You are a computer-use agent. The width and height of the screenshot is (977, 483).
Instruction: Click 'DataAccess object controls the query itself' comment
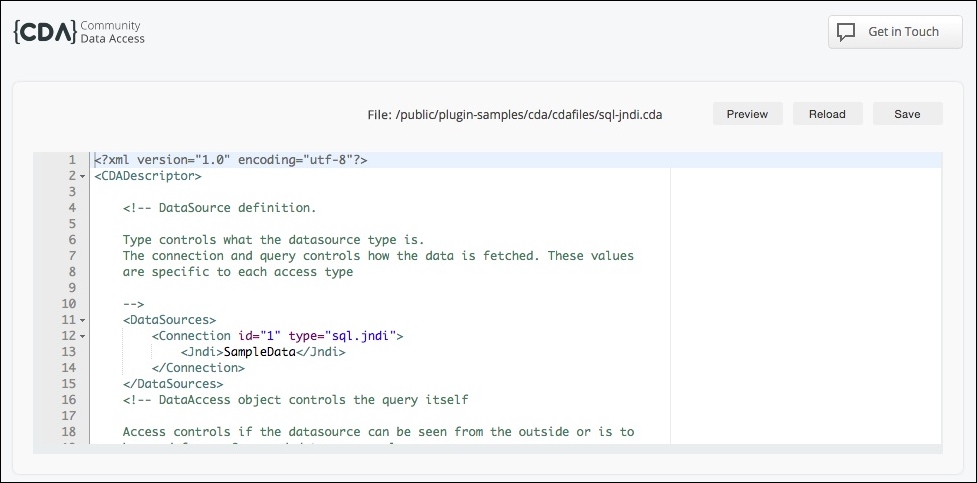(x=295, y=399)
